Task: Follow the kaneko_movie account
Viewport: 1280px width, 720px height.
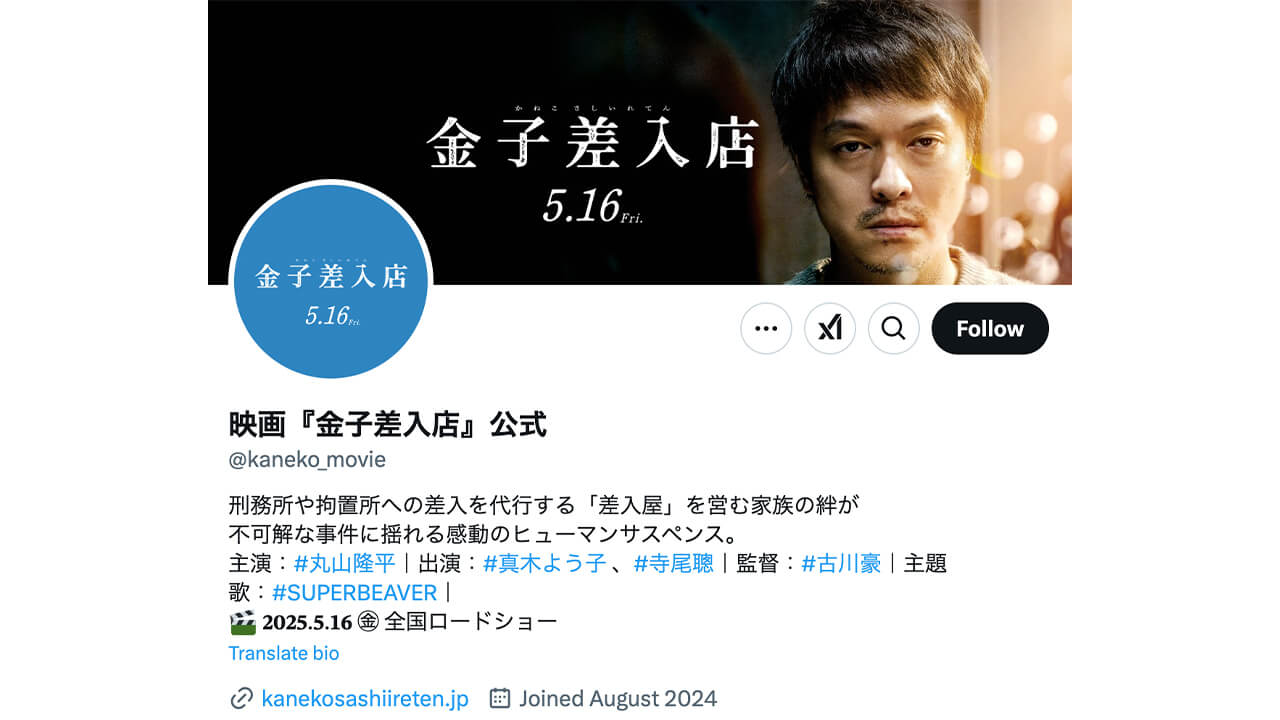Action: [990, 328]
